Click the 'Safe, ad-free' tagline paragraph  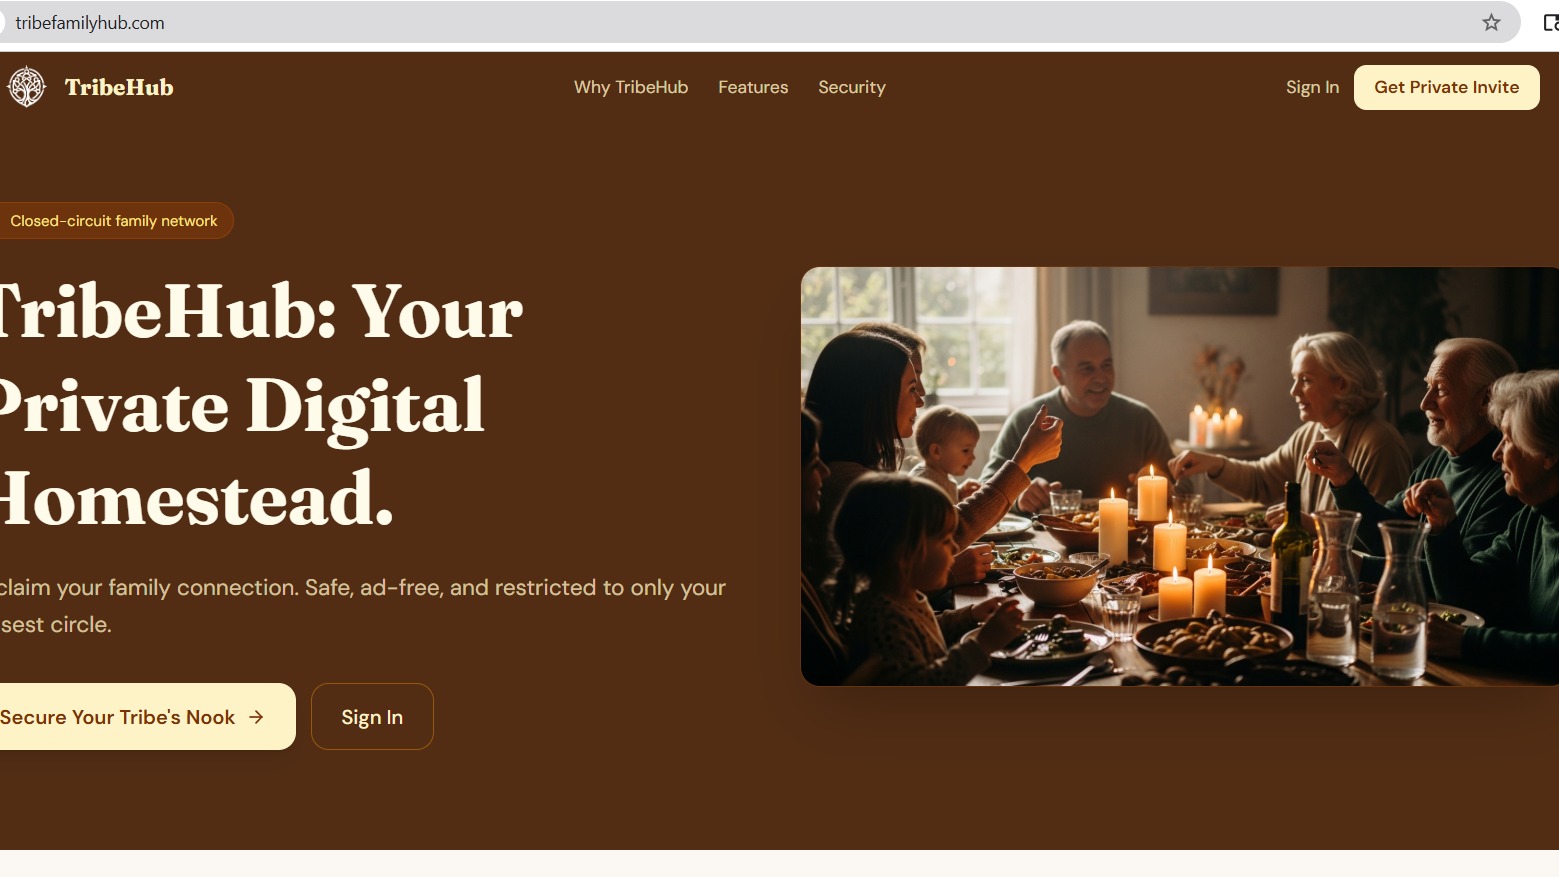(363, 605)
